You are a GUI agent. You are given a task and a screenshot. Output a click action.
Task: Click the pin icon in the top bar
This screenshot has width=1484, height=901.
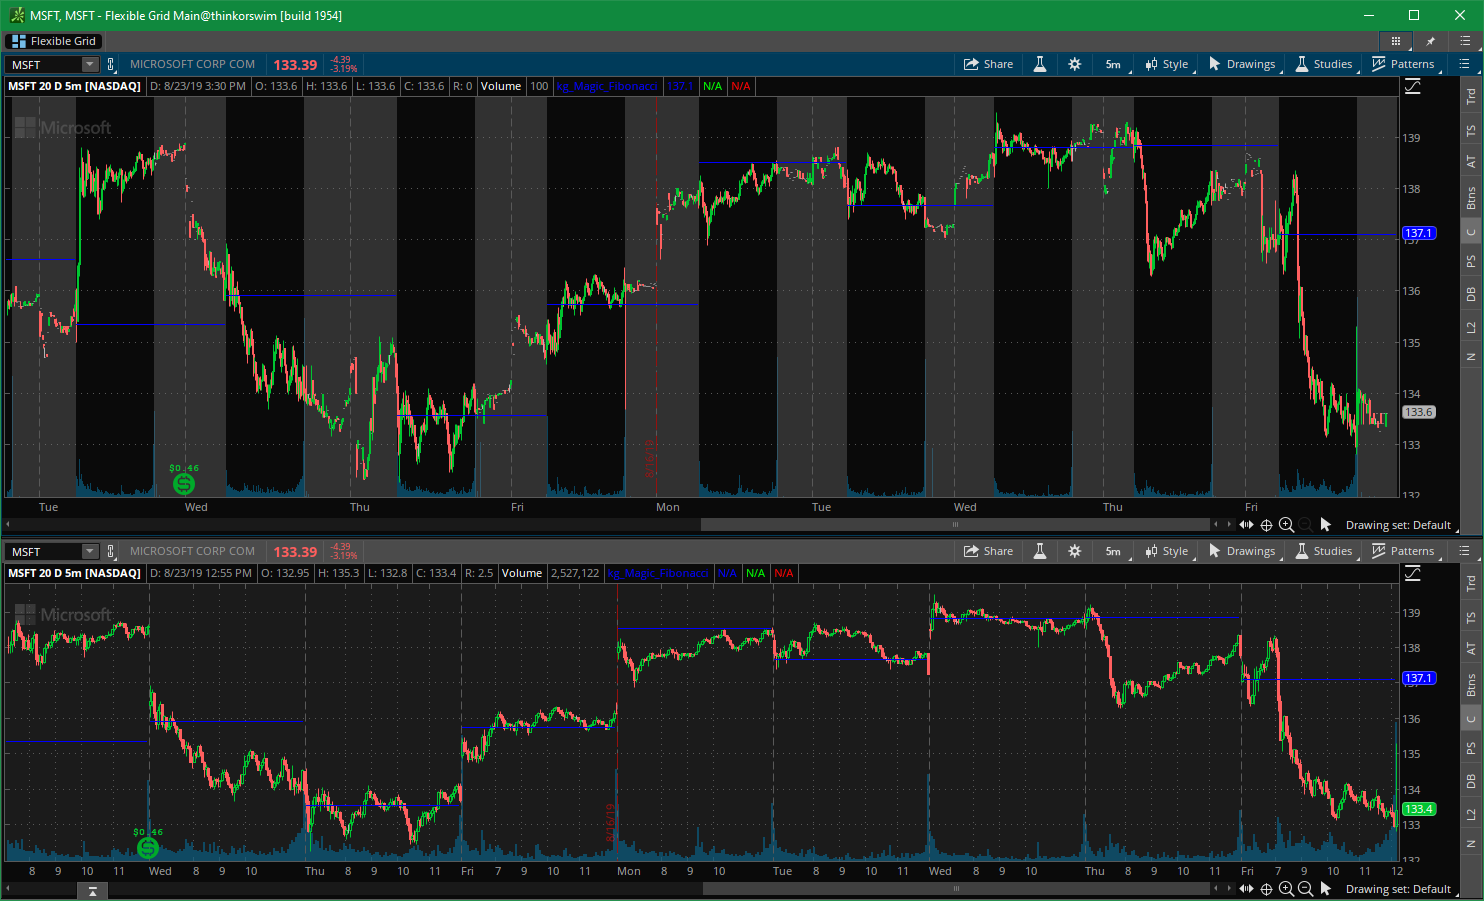pyautogui.click(x=1430, y=41)
